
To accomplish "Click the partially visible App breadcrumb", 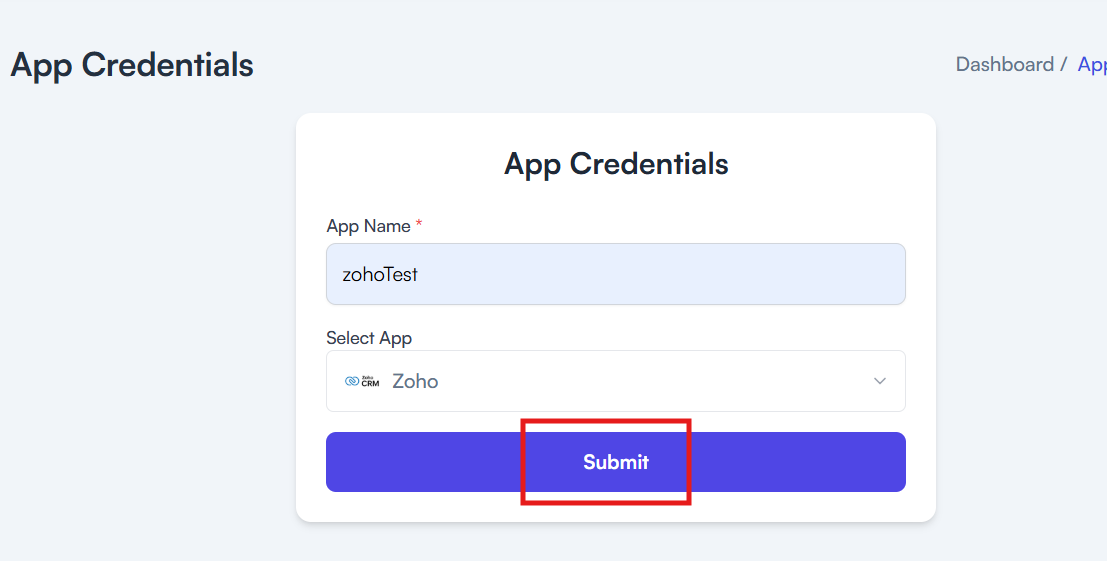I will tap(1092, 65).
